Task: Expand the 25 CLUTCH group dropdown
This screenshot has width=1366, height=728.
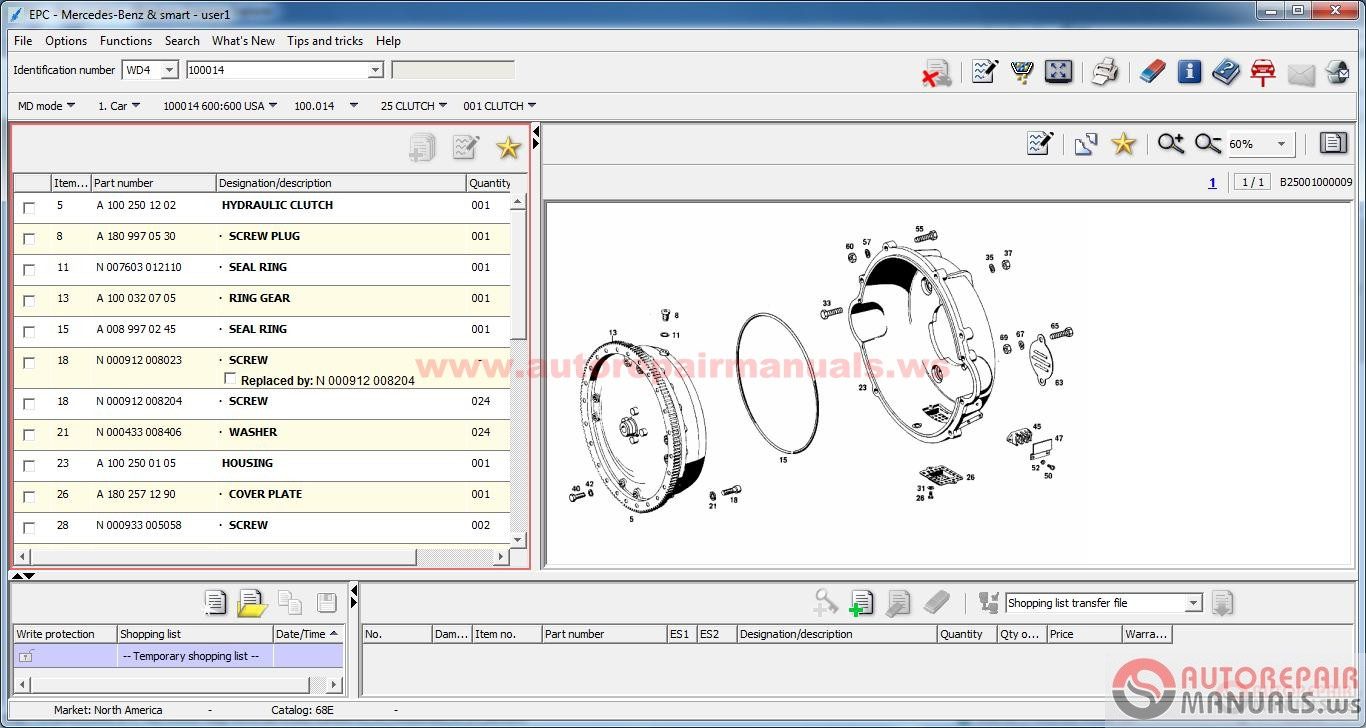Action: (x=444, y=105)
